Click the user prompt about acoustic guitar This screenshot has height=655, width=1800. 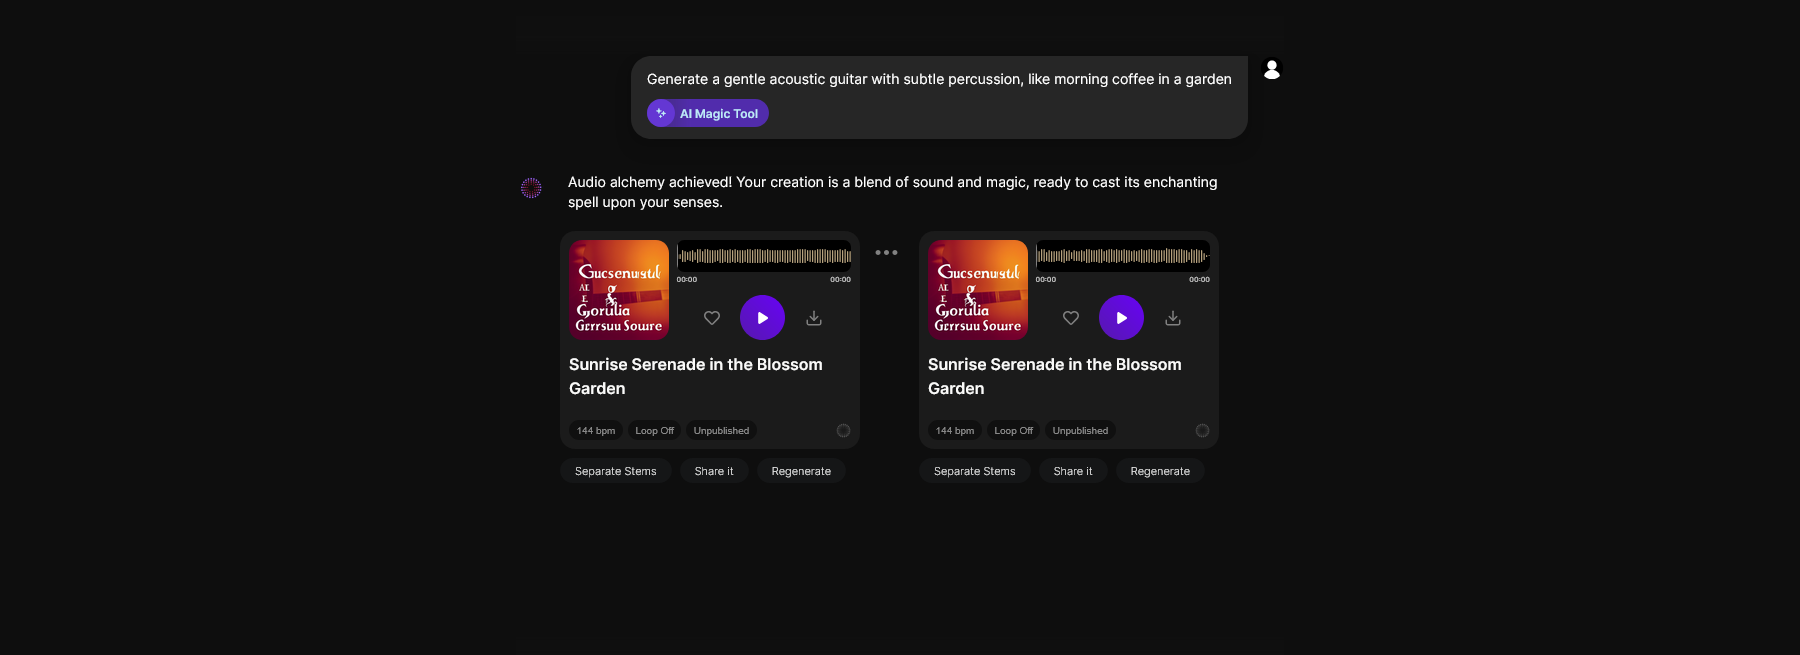pos(939,79)
